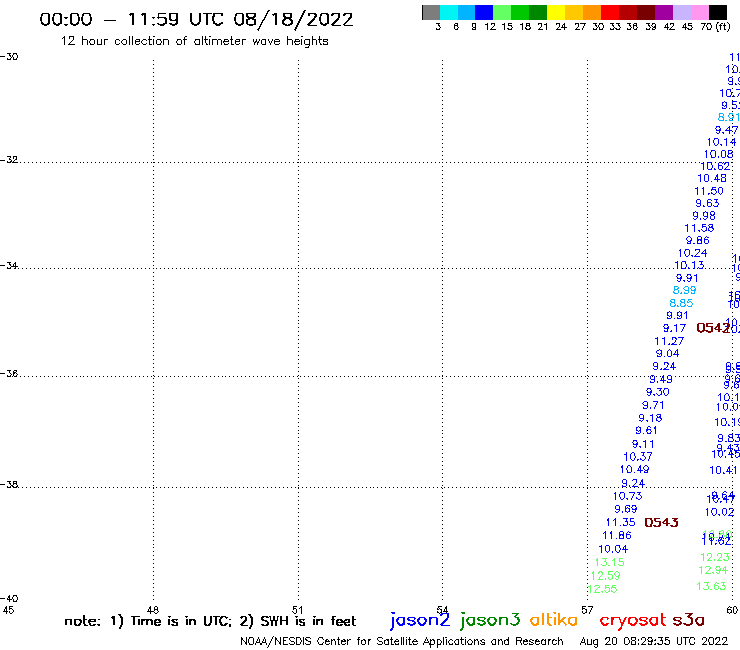Select the jason3 satellite label

coord(490,620)
